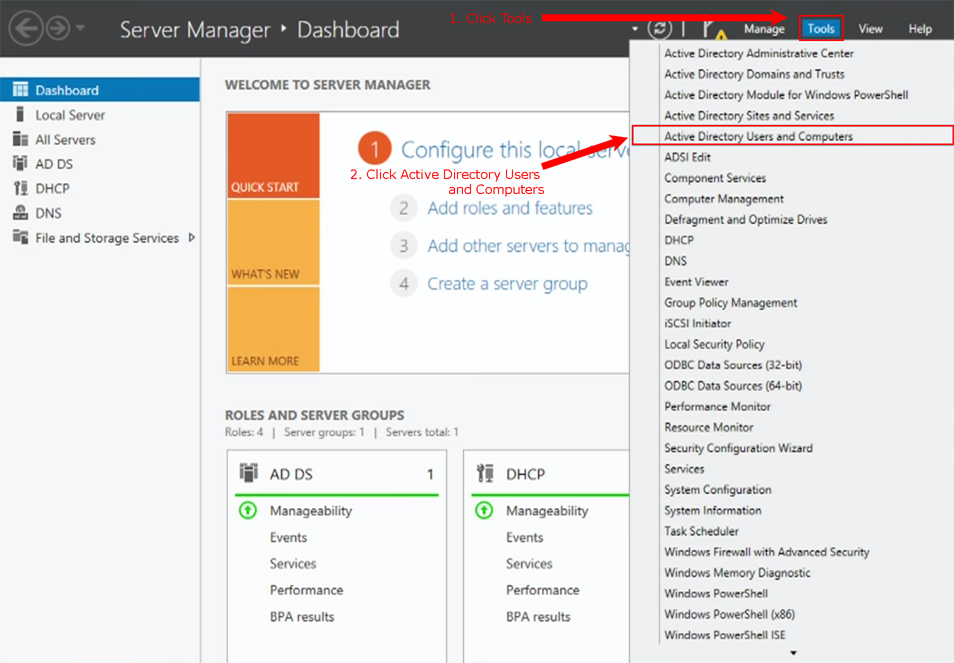Click the refresh dashboard icon

[x=660, y=28]
